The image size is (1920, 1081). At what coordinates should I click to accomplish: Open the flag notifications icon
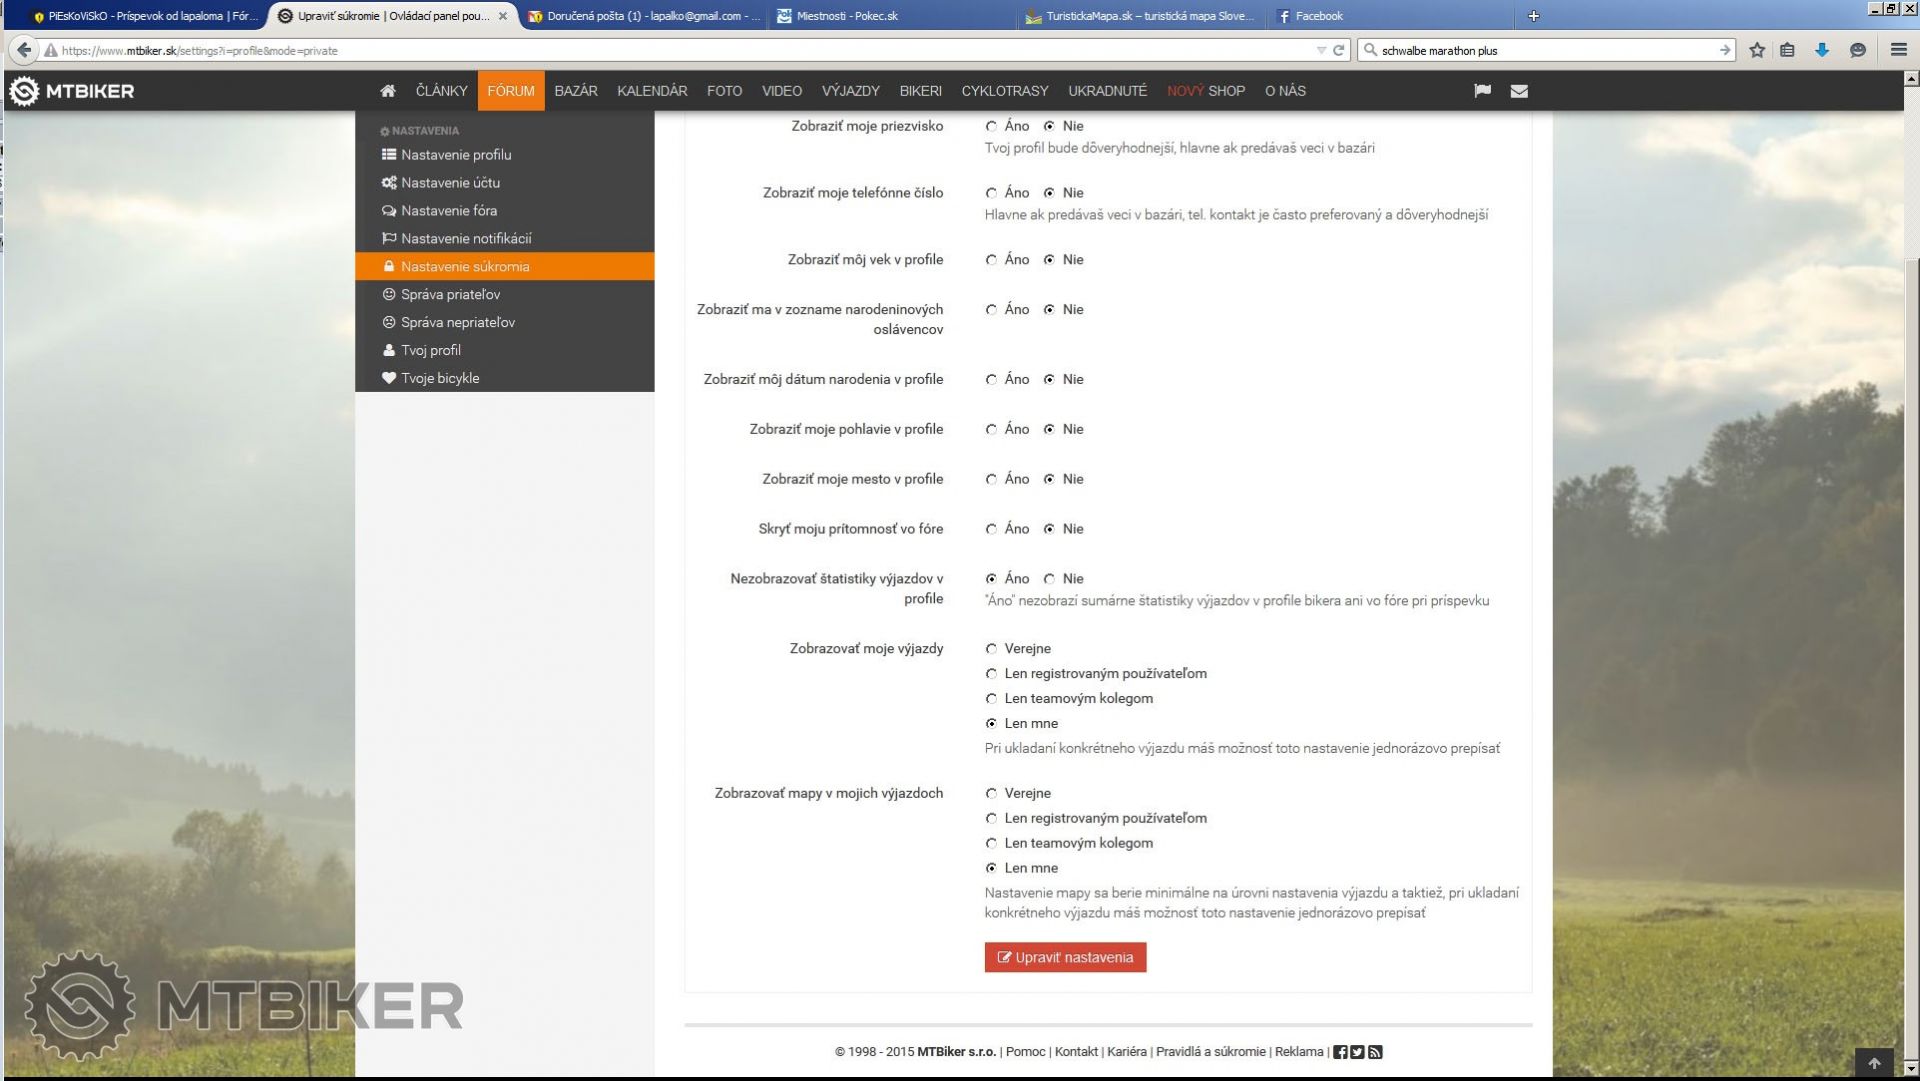1482,91
